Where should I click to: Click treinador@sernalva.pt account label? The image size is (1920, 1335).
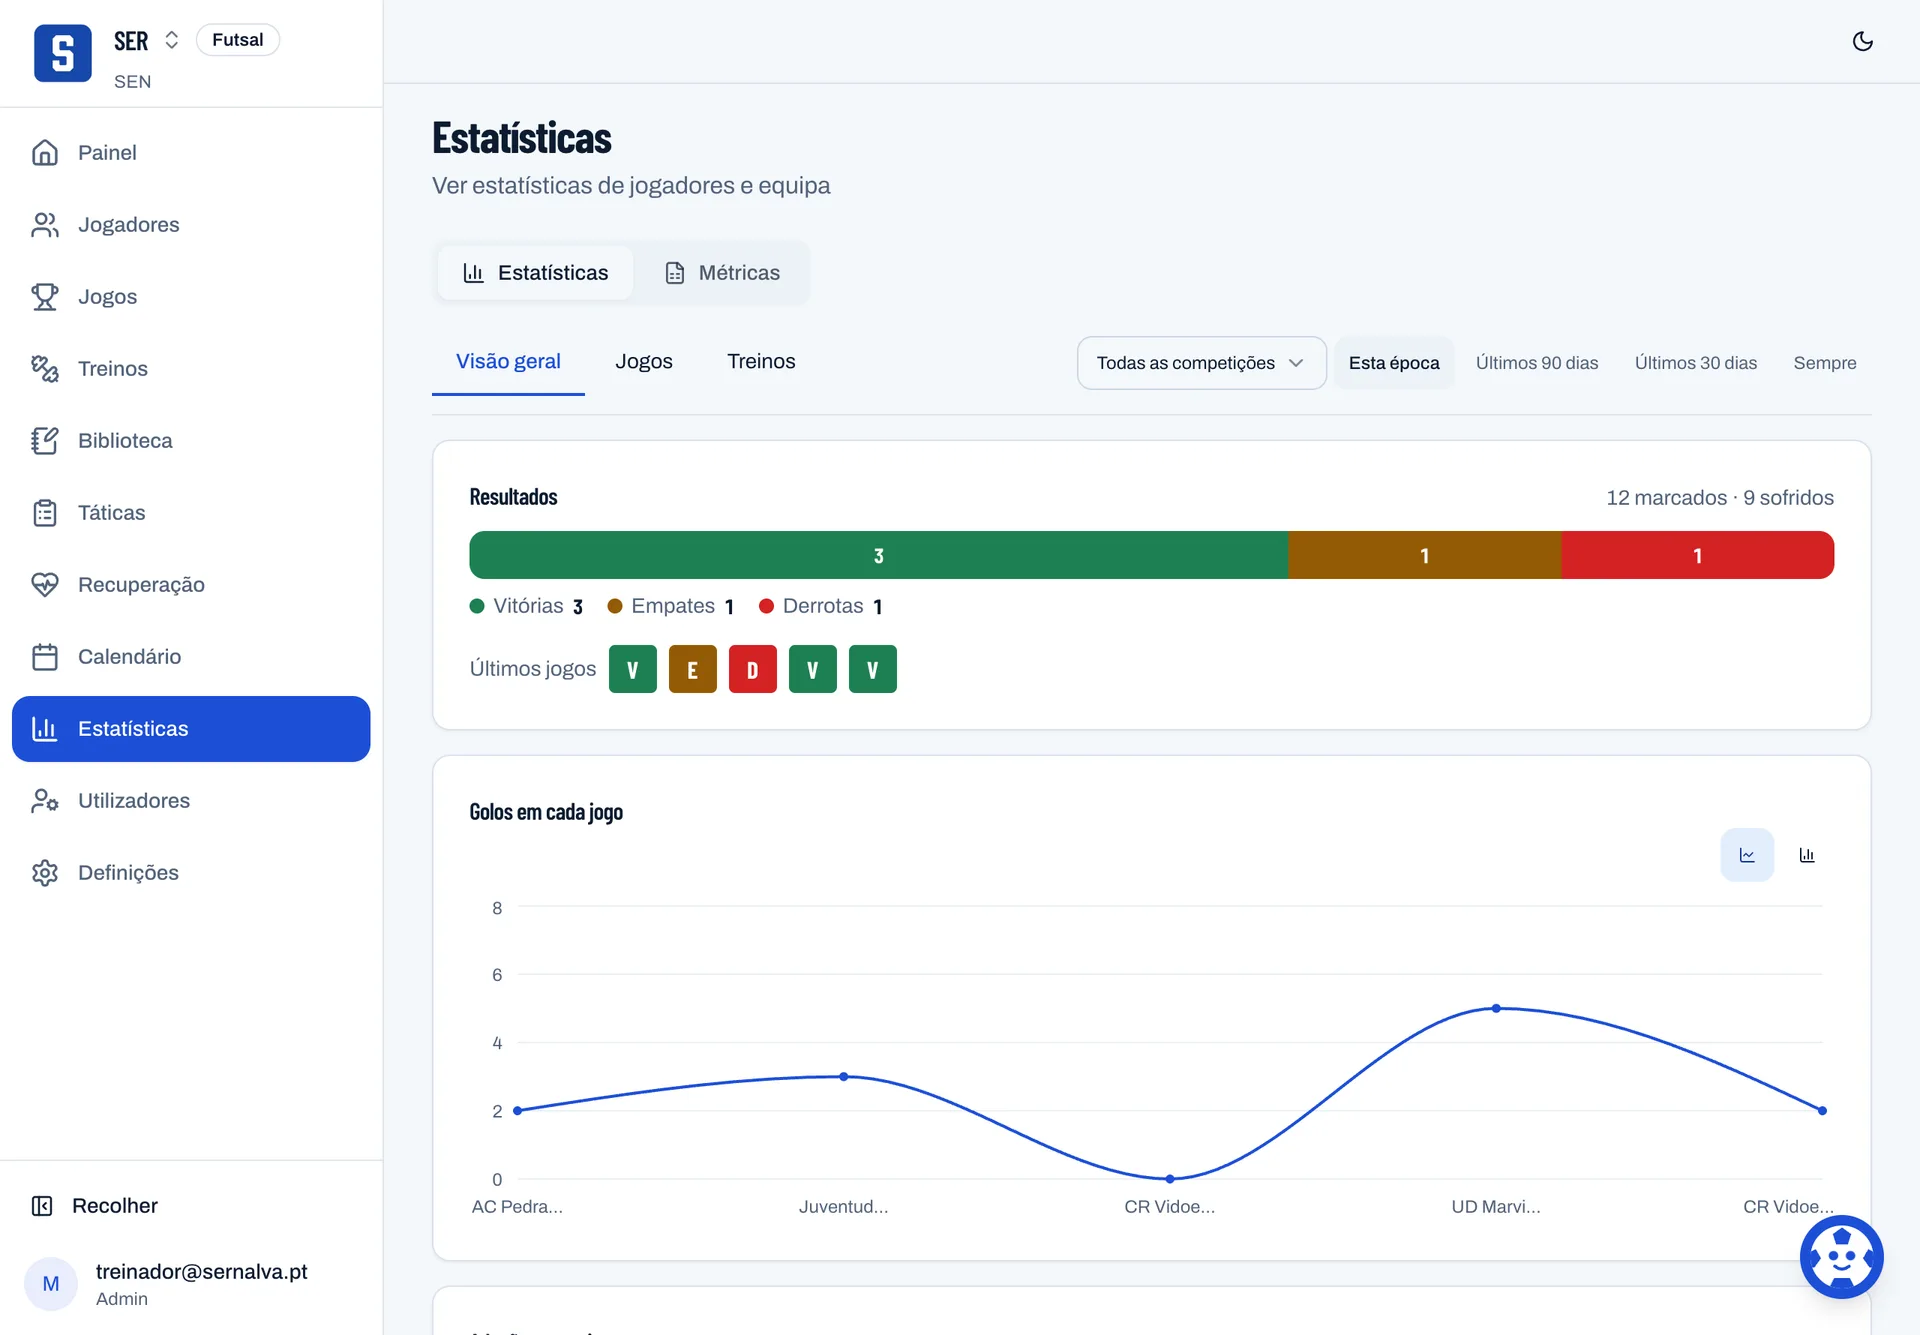[x=201, y=1272]
